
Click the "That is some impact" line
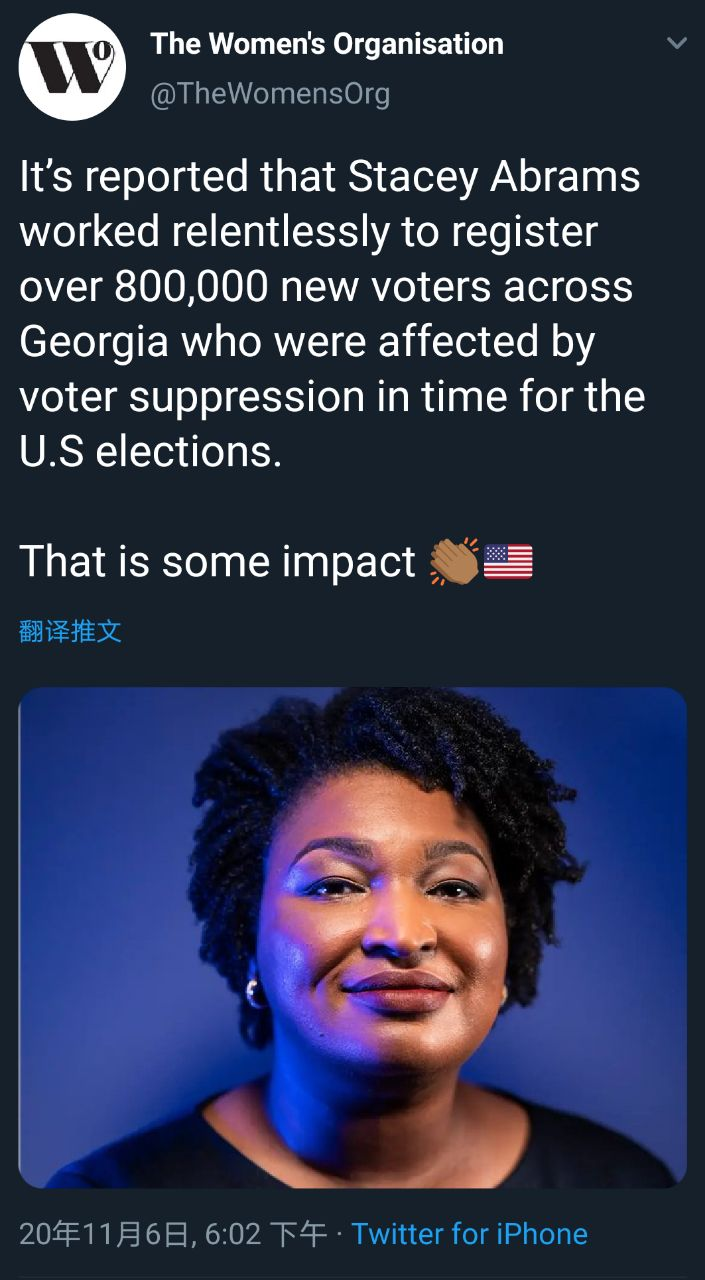217,562
